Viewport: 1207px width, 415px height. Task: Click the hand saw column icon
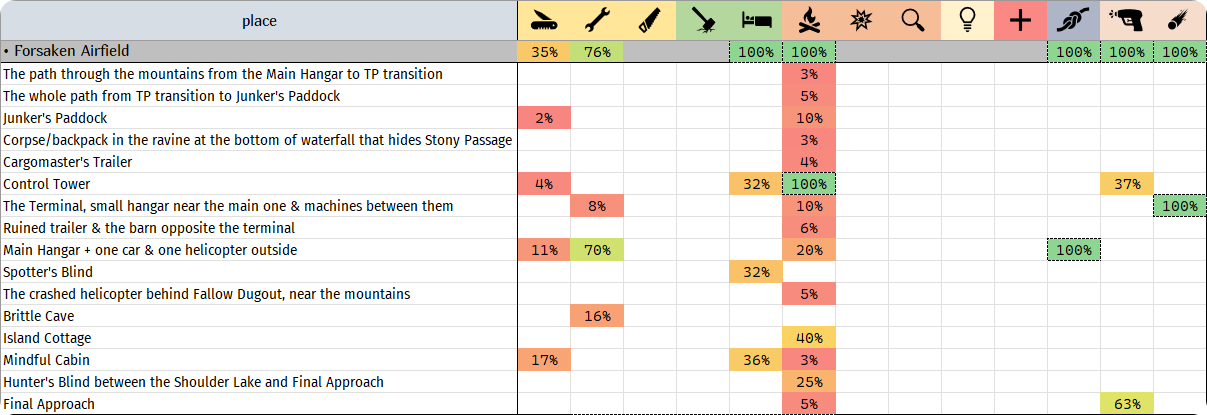click(x=650, y=21)
